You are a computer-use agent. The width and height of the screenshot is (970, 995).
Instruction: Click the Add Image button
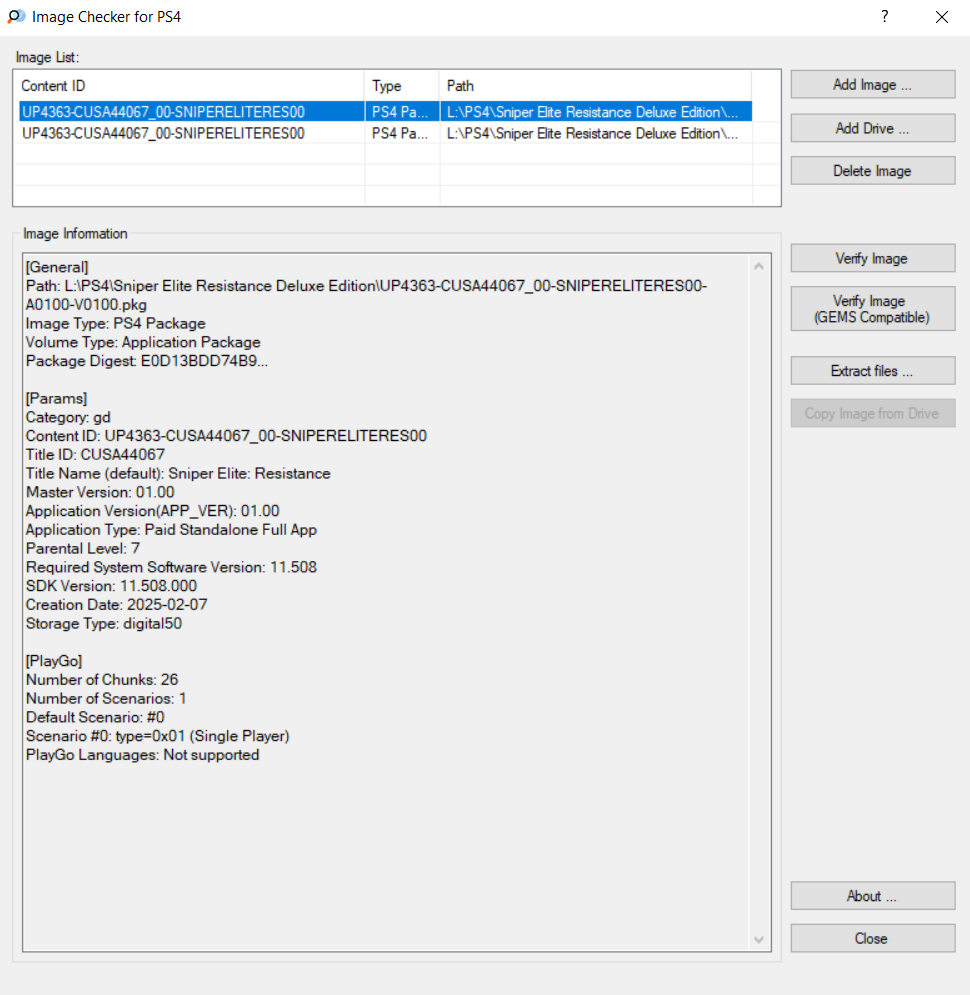point(872,85)
